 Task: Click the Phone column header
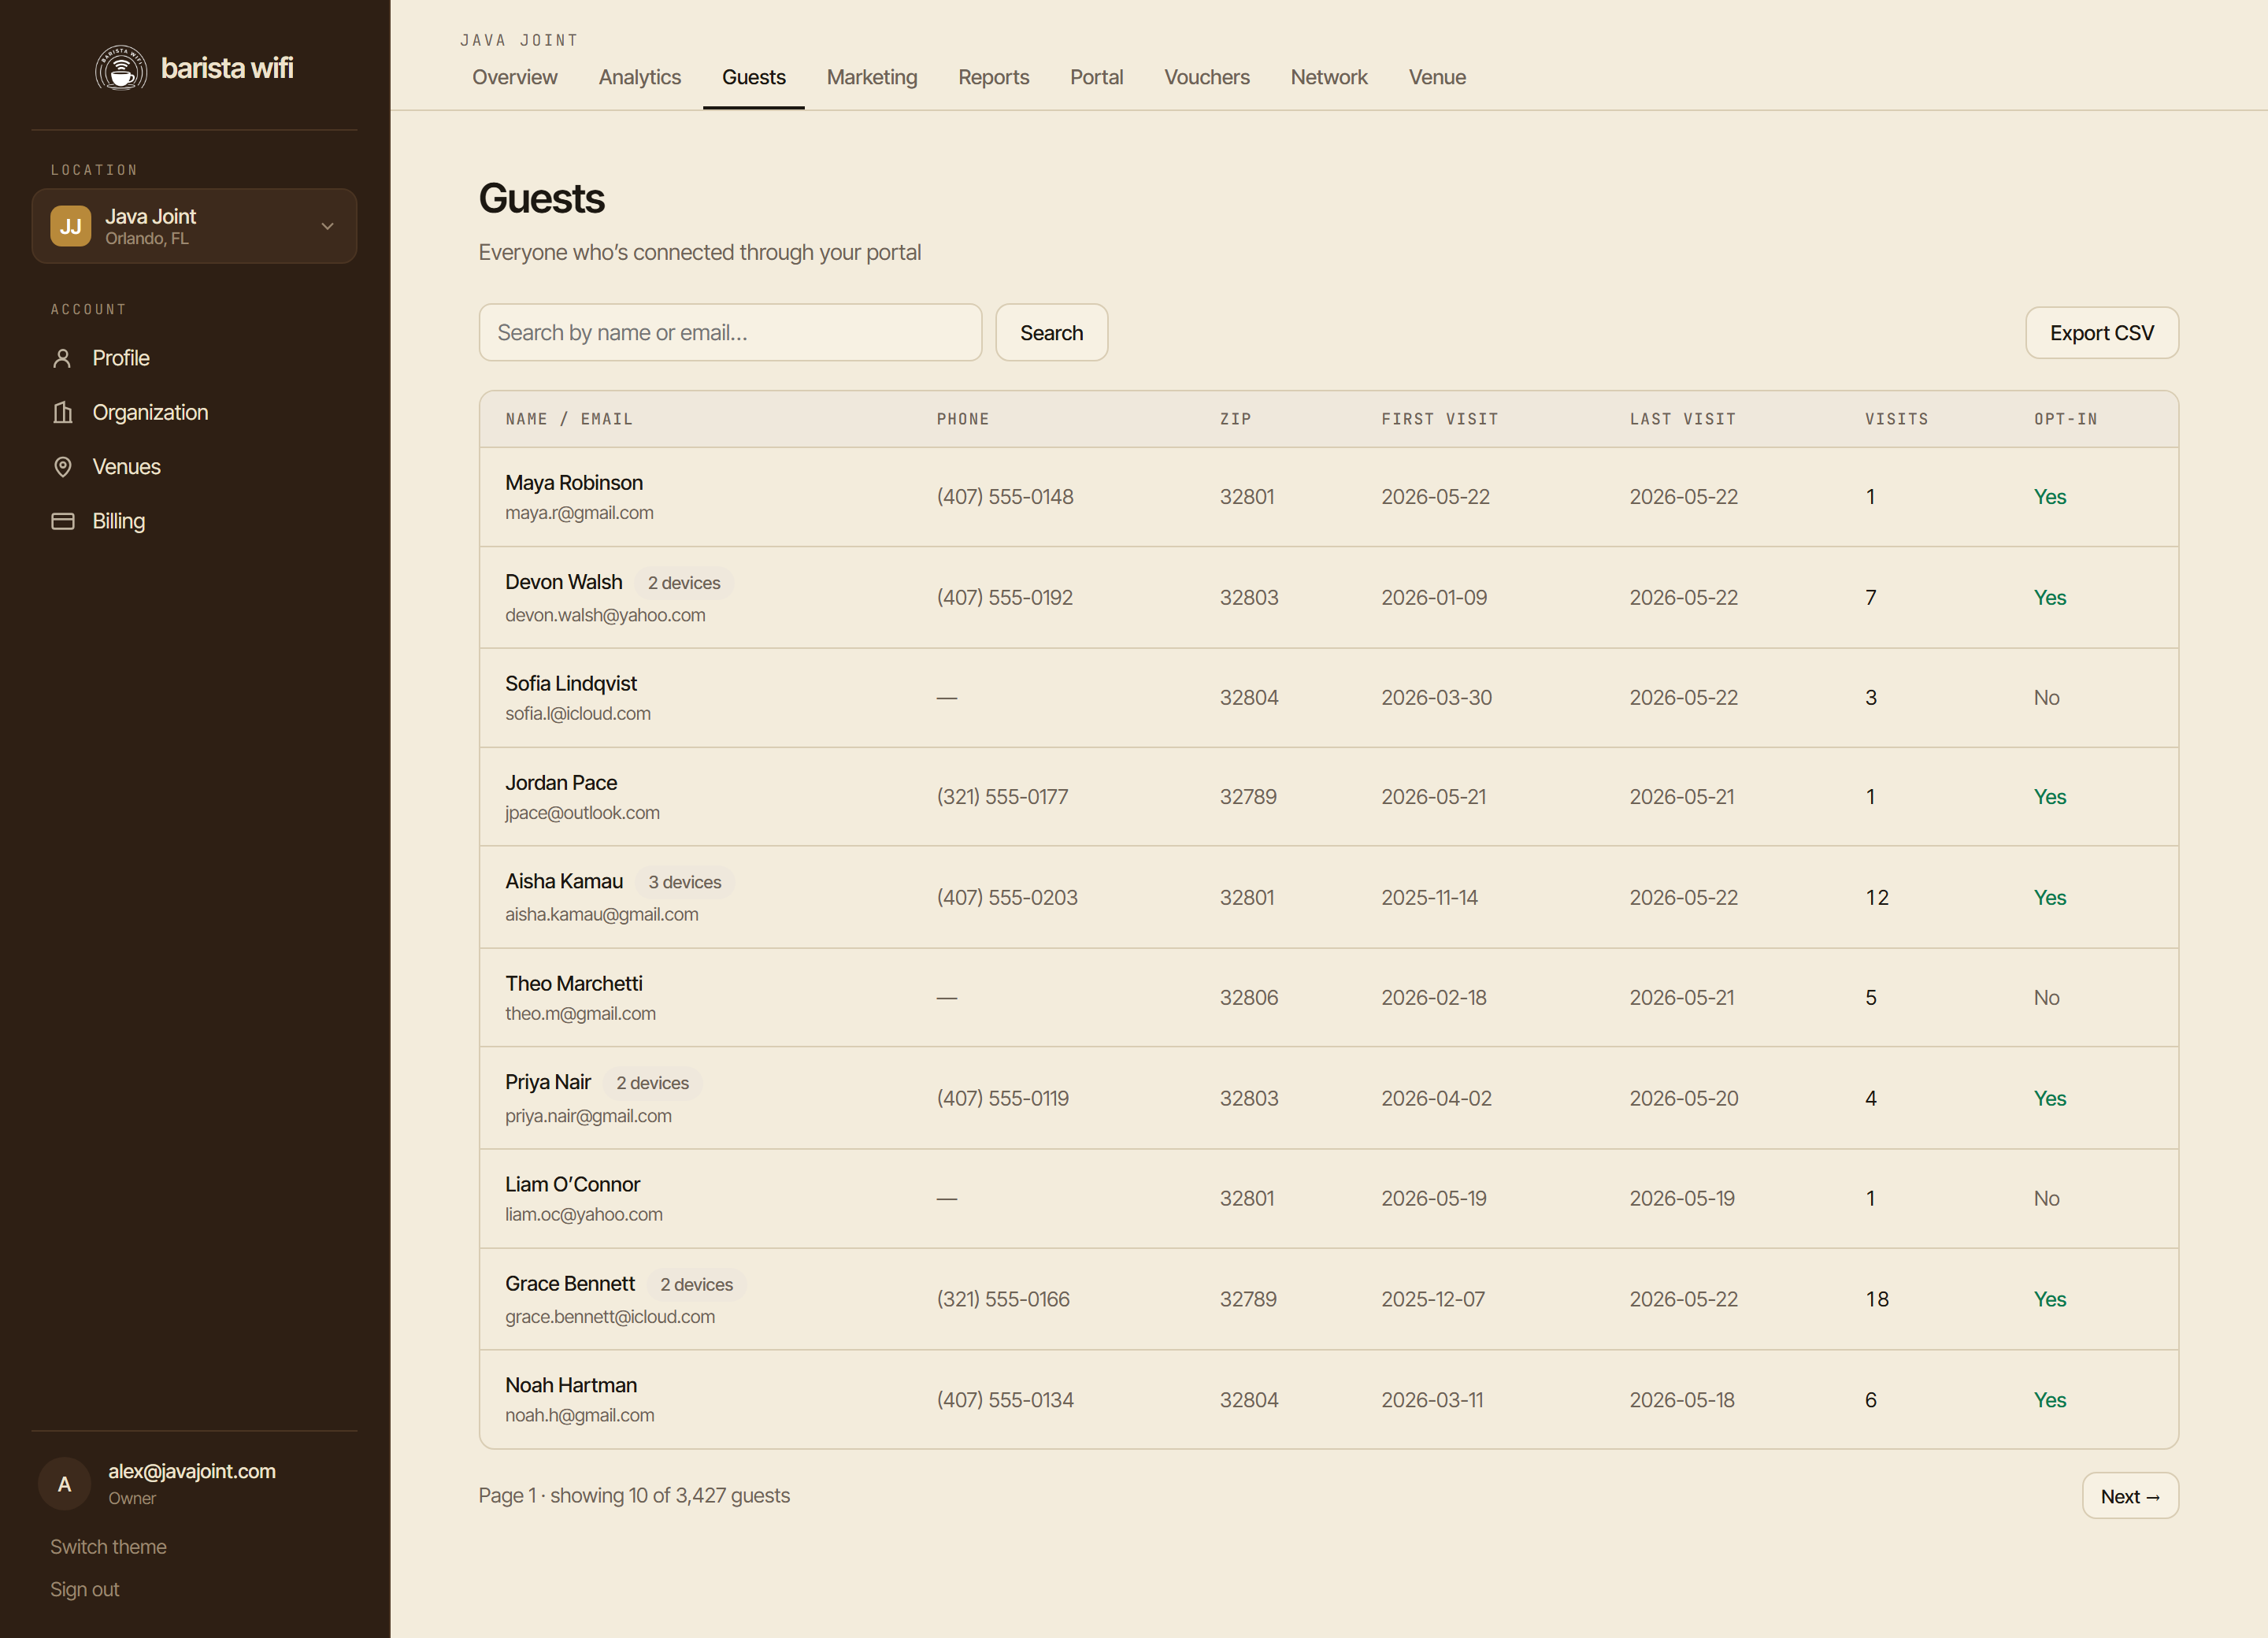[963, 419]
